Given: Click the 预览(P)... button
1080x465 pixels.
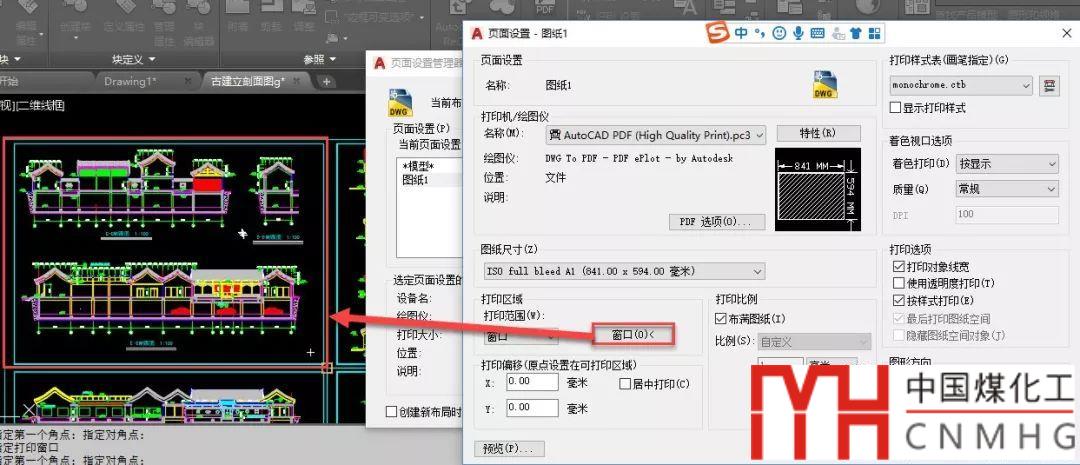Looking at the screenshot, I should point(512,449).
